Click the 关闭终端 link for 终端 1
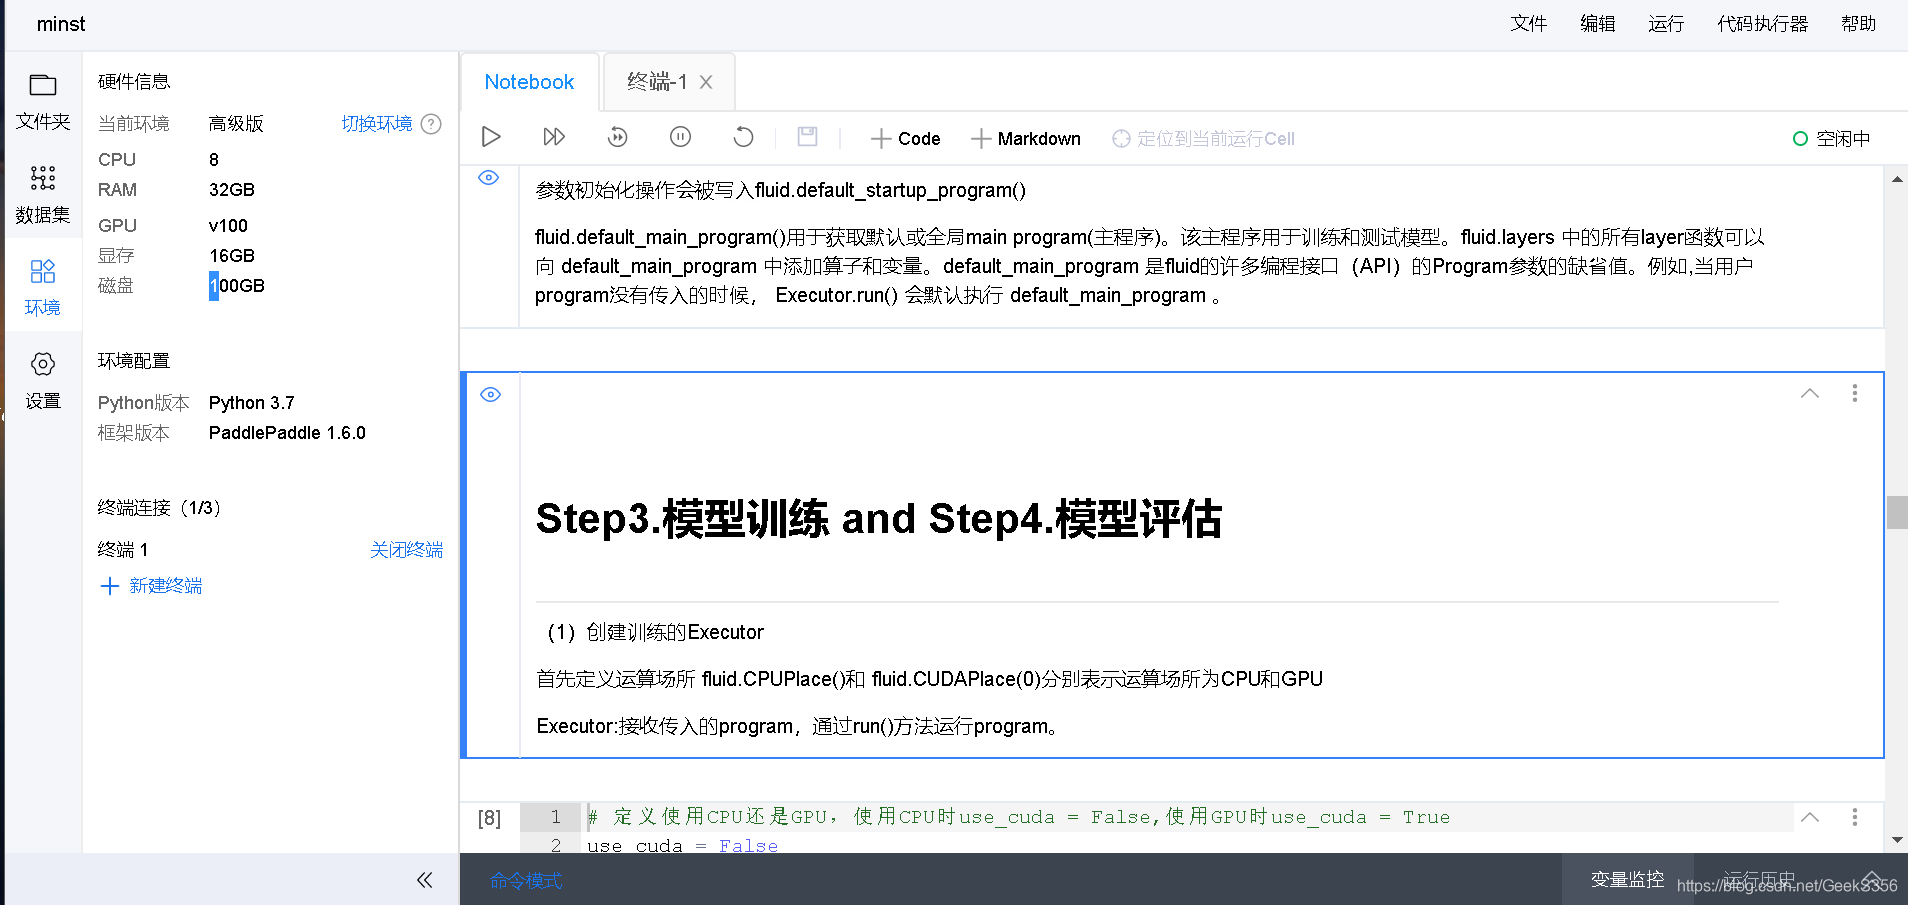 coord(407,550)
